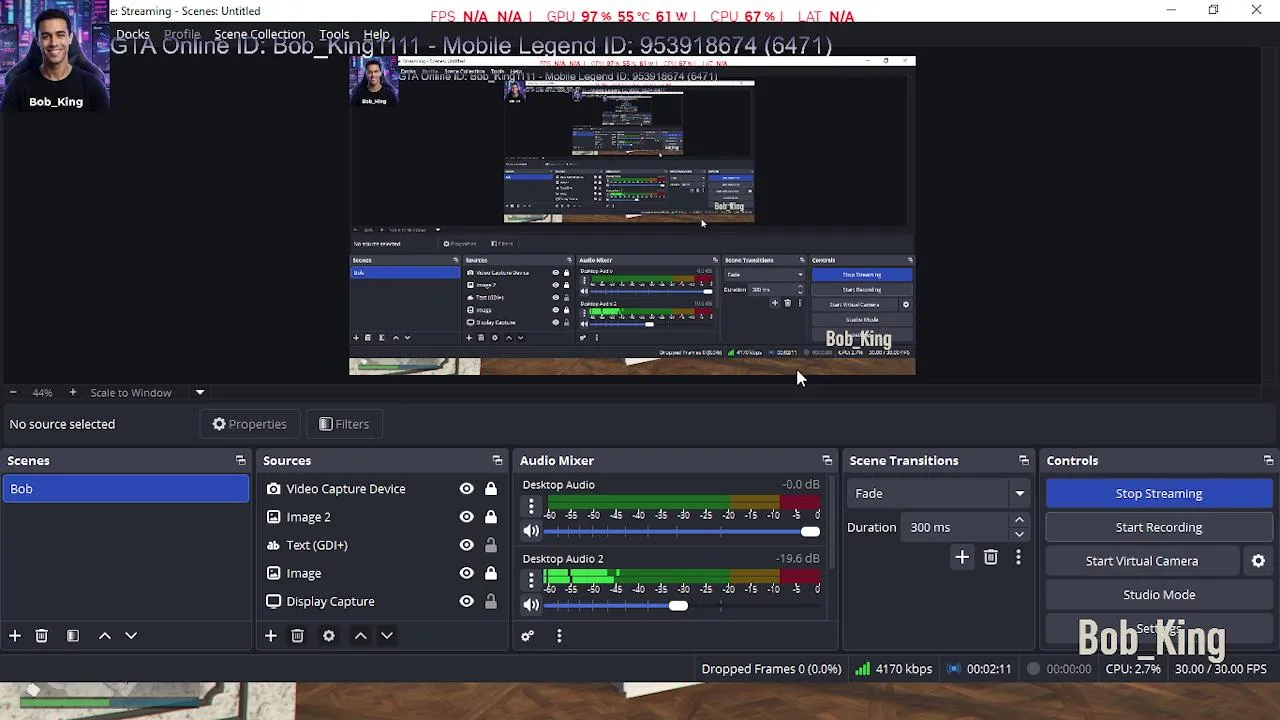Open the Docks menu
Viewport: 1280px width, 720px height.
click(x=133, y=34)
